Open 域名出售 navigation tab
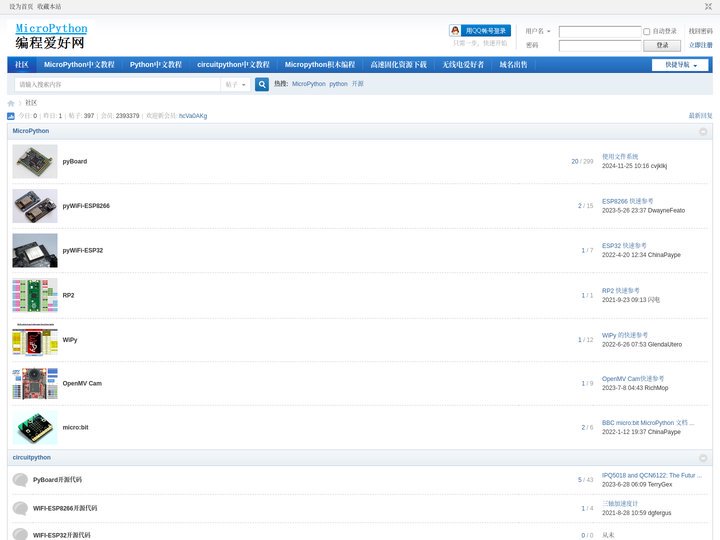Image resolution: width=720 pixels, height=540 pixels. coord(513,65)
